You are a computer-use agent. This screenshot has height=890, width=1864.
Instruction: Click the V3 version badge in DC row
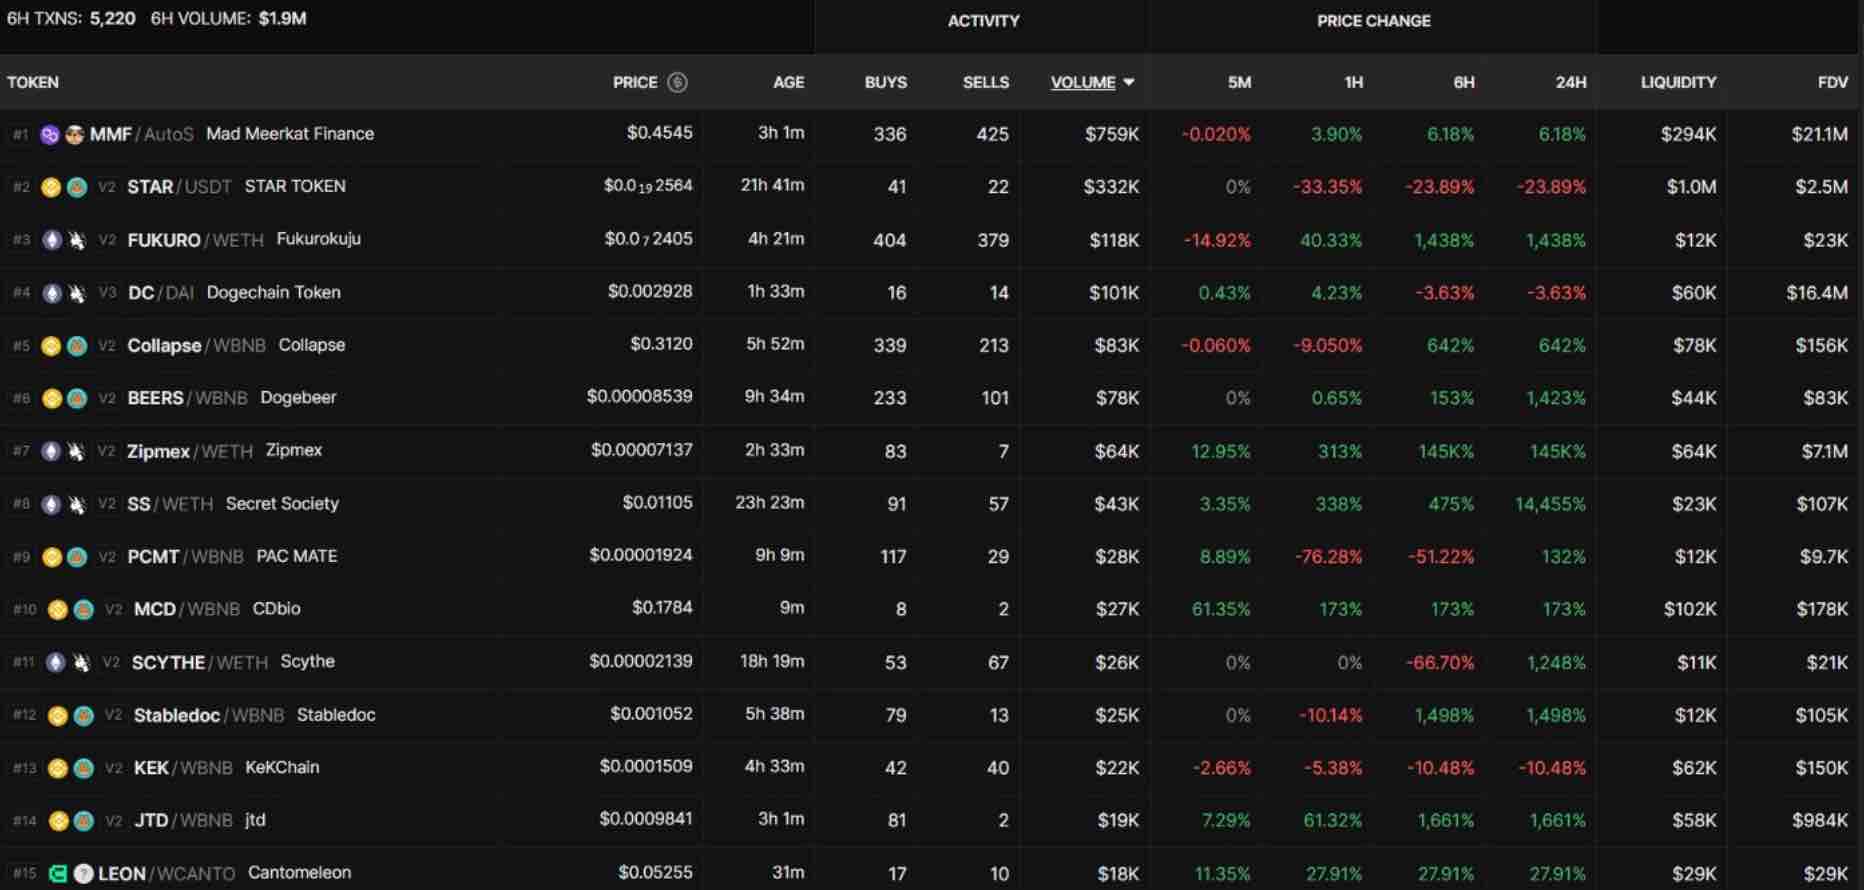[107, 293]
